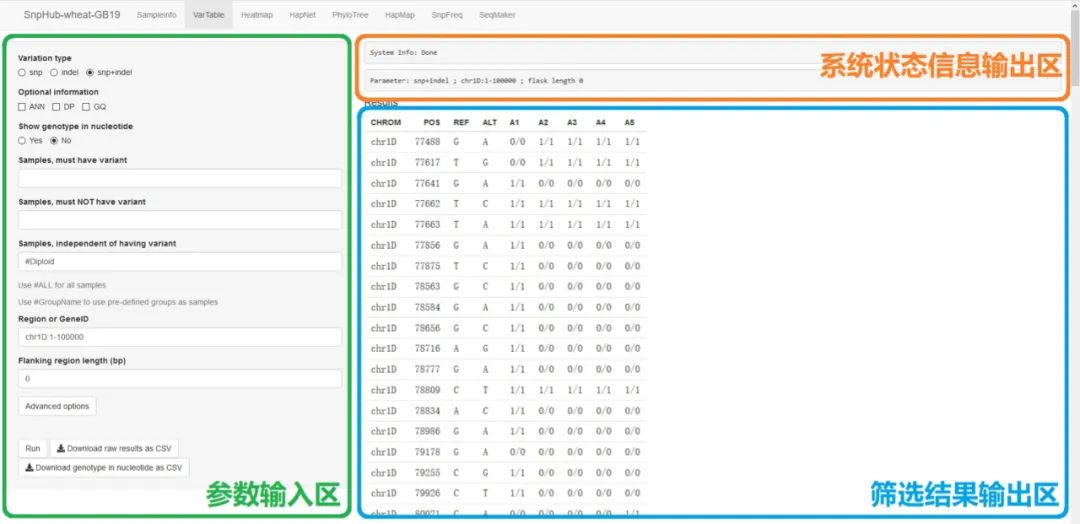
Task: Switch to the VarTable tab
Action: point(209,14)
